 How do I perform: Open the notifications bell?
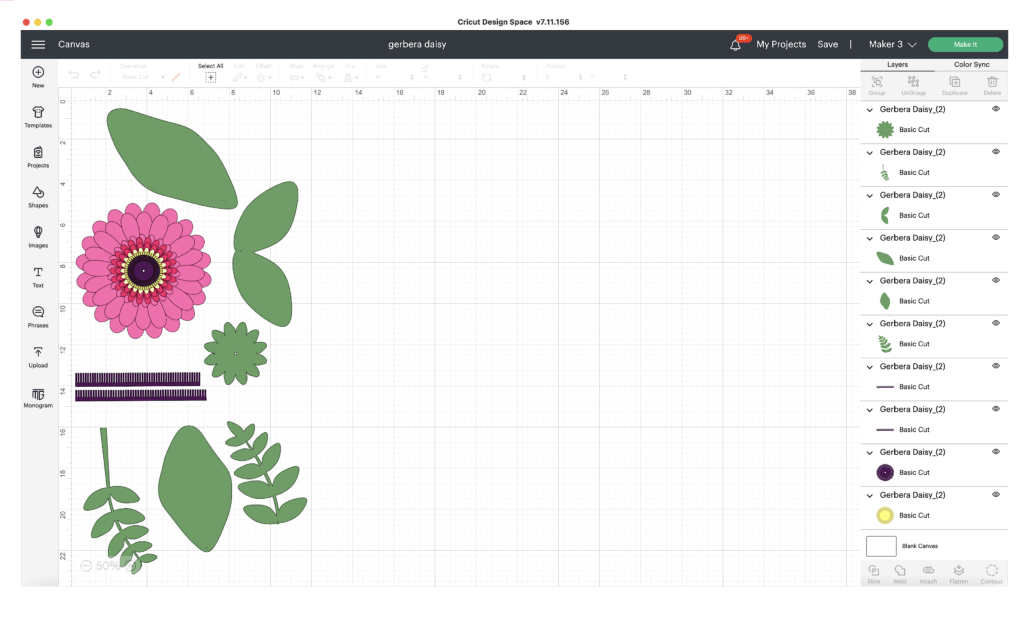click(735, 45)
